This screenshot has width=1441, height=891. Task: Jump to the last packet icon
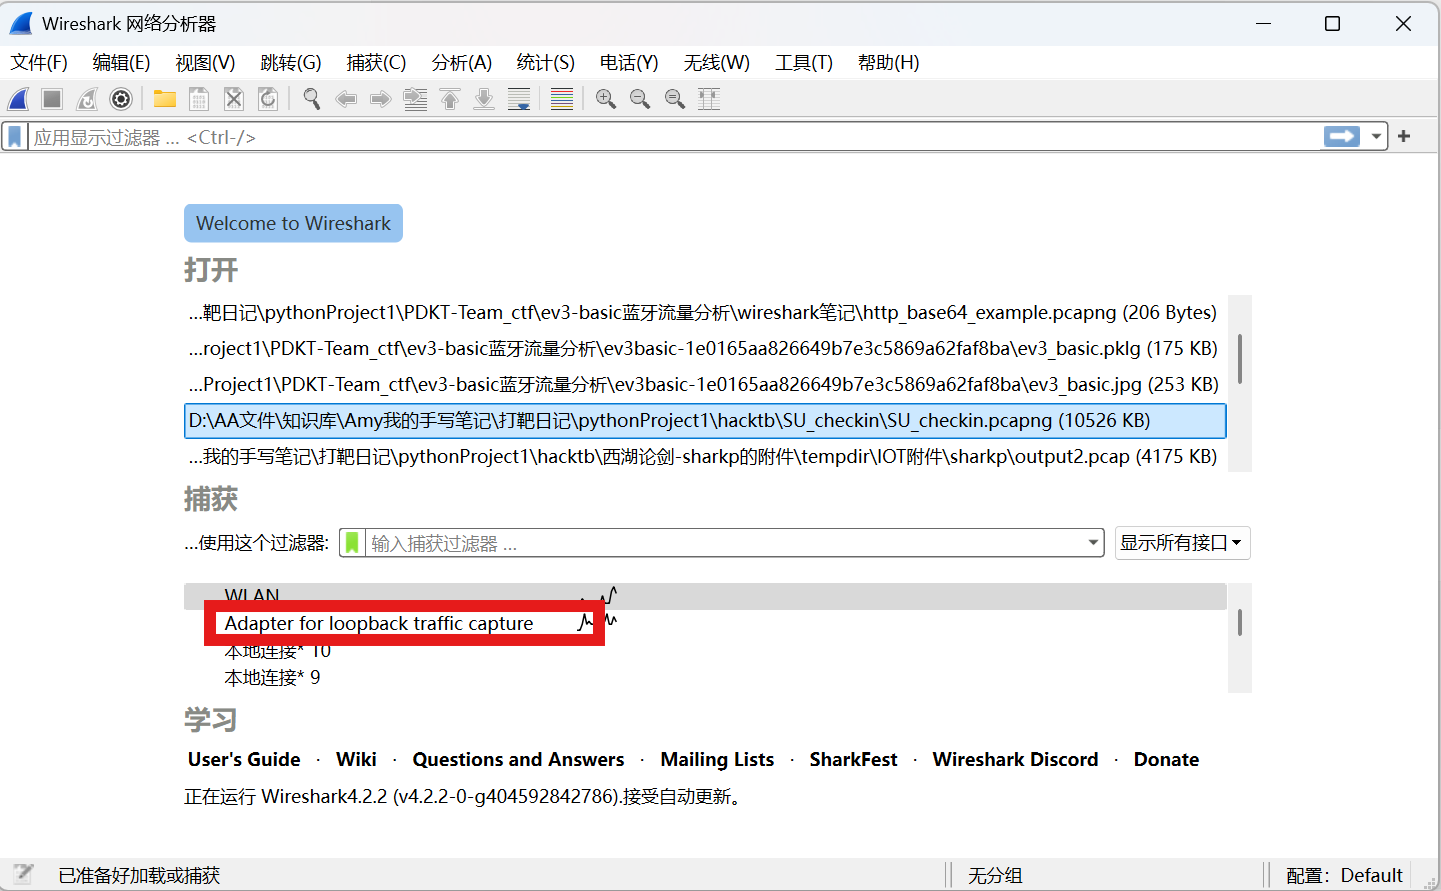[484, 99]
